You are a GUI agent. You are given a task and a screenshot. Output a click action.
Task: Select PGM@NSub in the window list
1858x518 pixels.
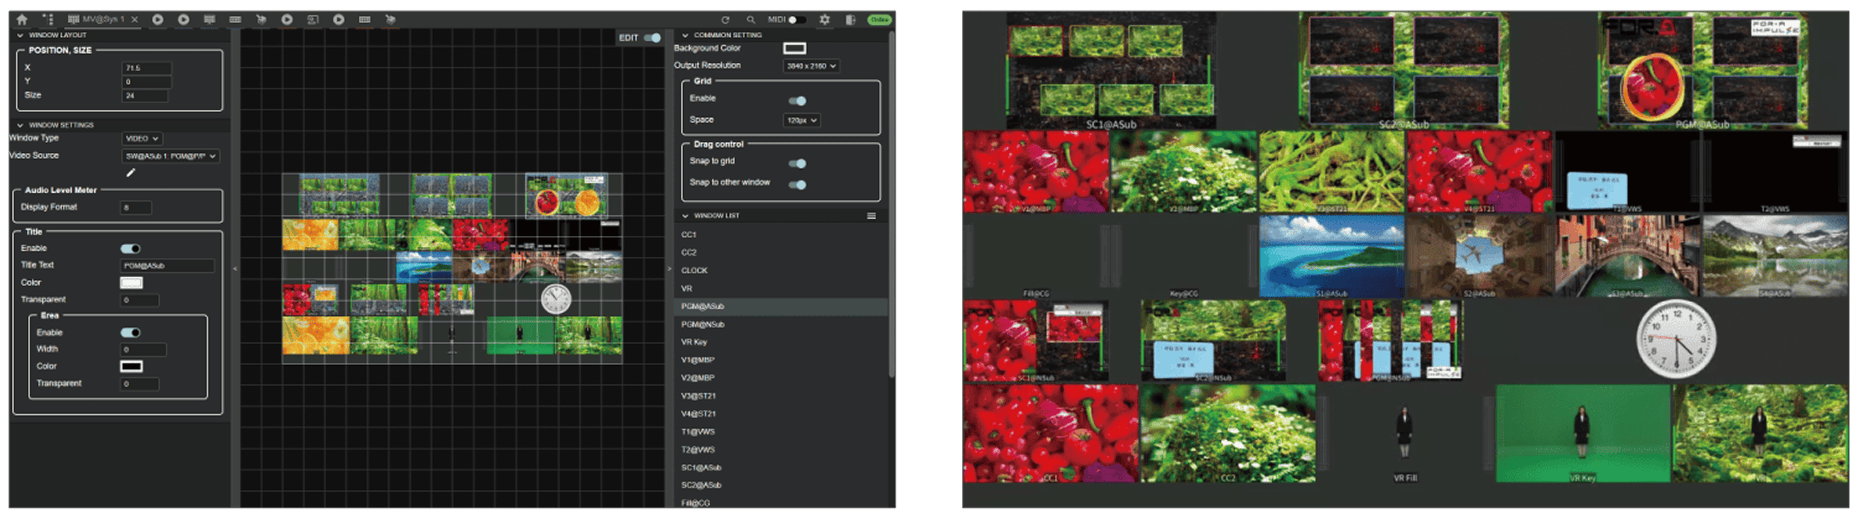tap(780, 325)
